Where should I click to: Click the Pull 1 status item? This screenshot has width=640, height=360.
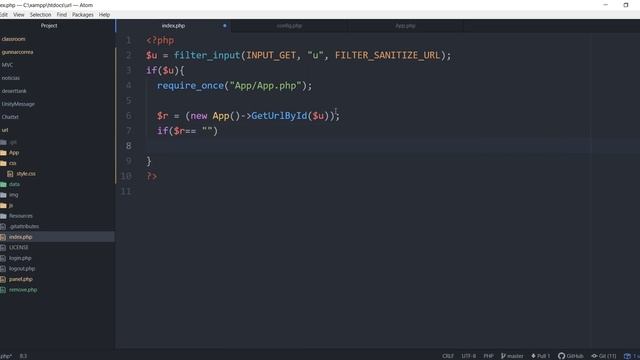click(x=540, y=356)
